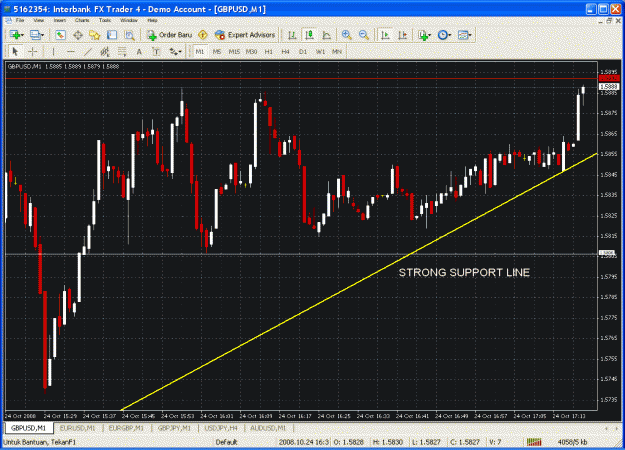Click the yellow diamond MetaEditor icon
Screen dimensions: 625x450
[202, 35]
